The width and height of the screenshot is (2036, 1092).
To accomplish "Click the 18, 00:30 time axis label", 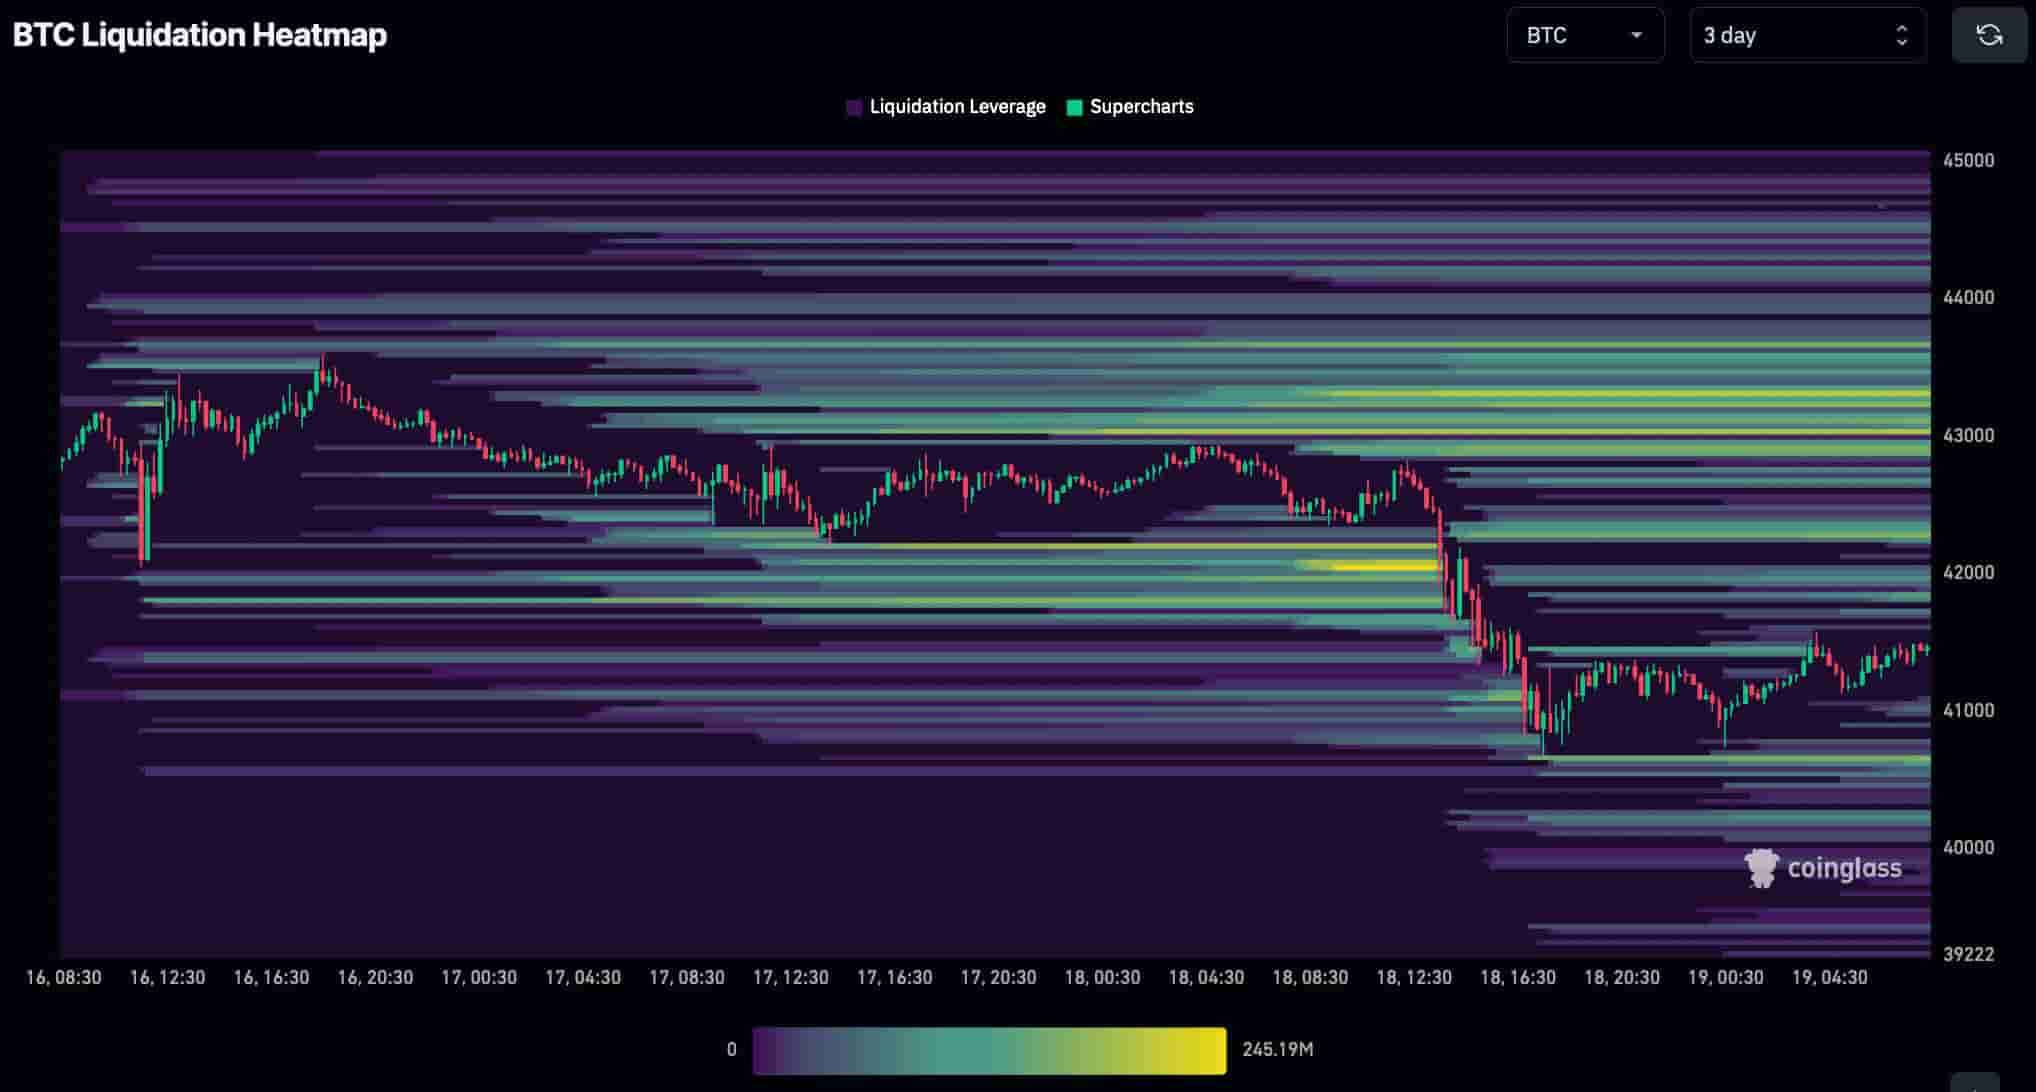I will coord(1103,977).
